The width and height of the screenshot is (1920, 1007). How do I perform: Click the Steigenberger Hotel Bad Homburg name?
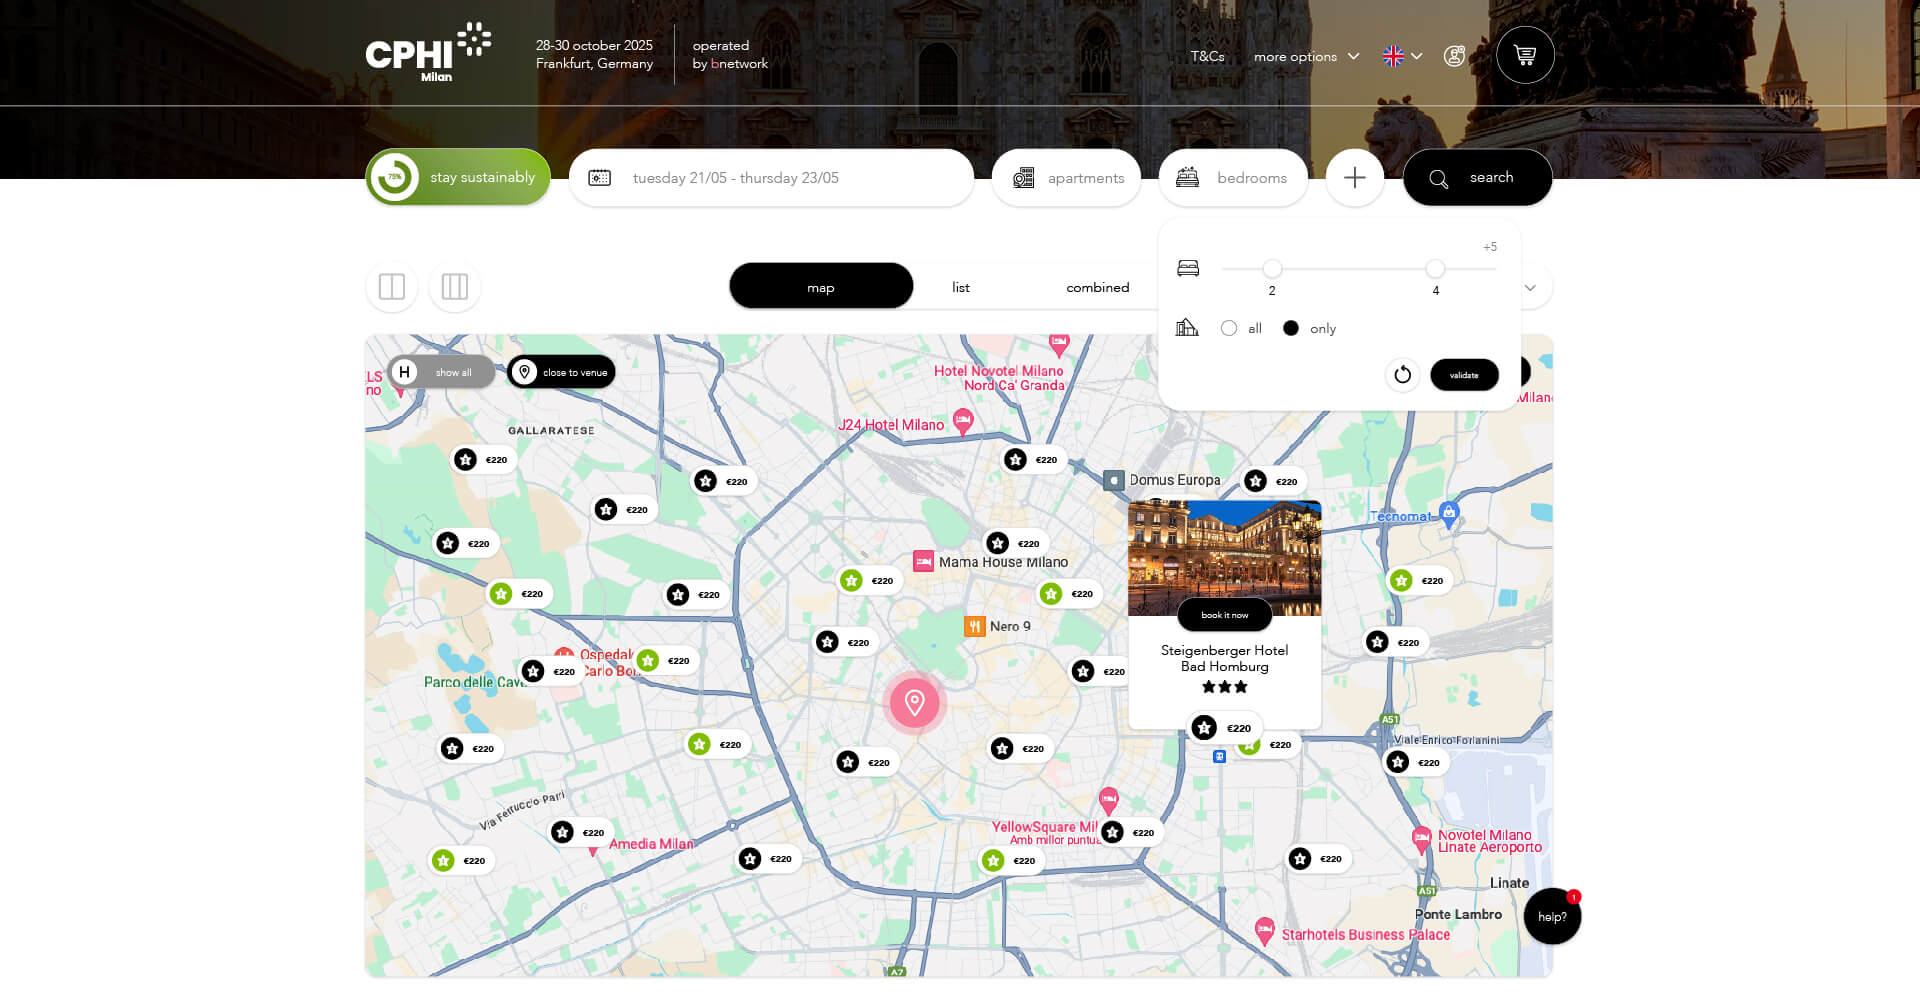[1225, 658]
